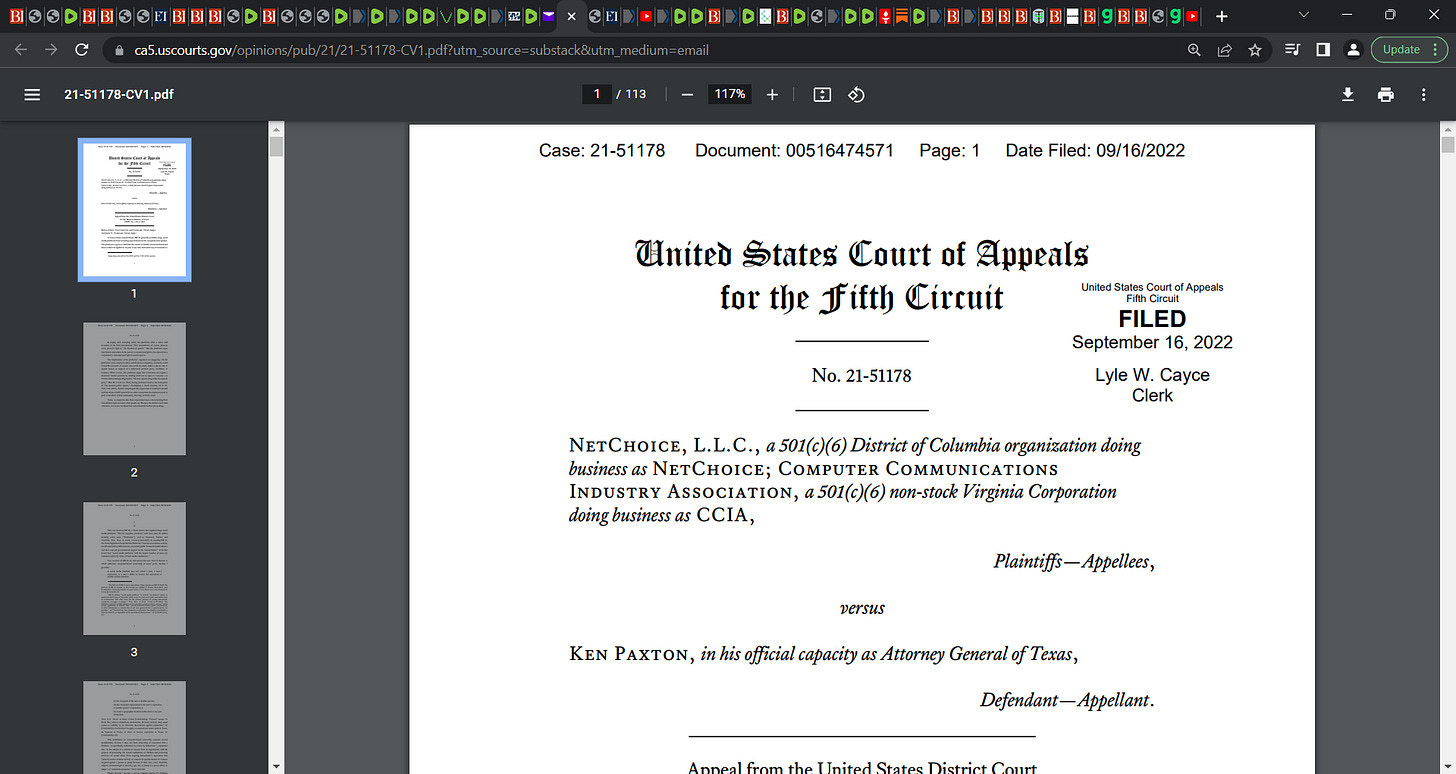1456x774 pixels.
Task: Select page 1 thumbnail
Action: tap(135, 210)
